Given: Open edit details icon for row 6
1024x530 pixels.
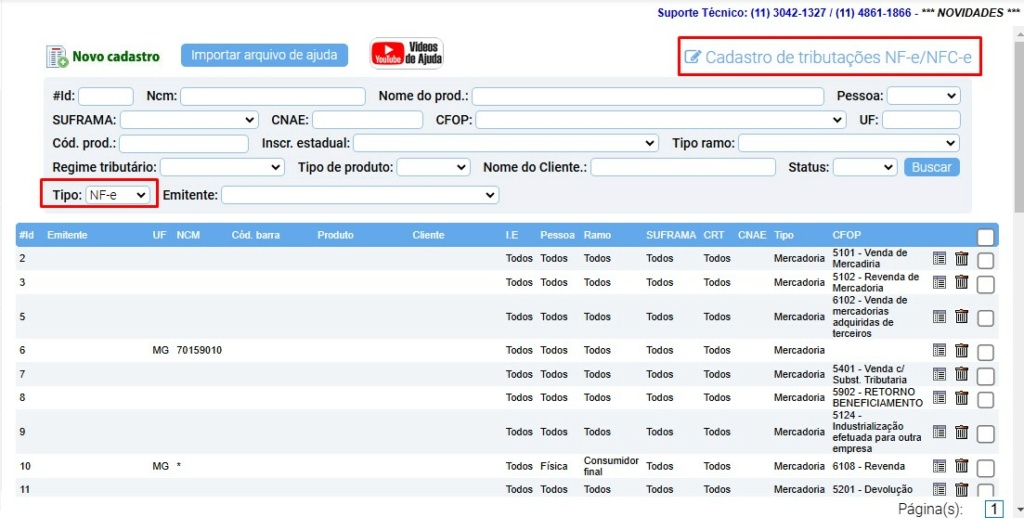Looking at the screenshot, I should 939,351.
